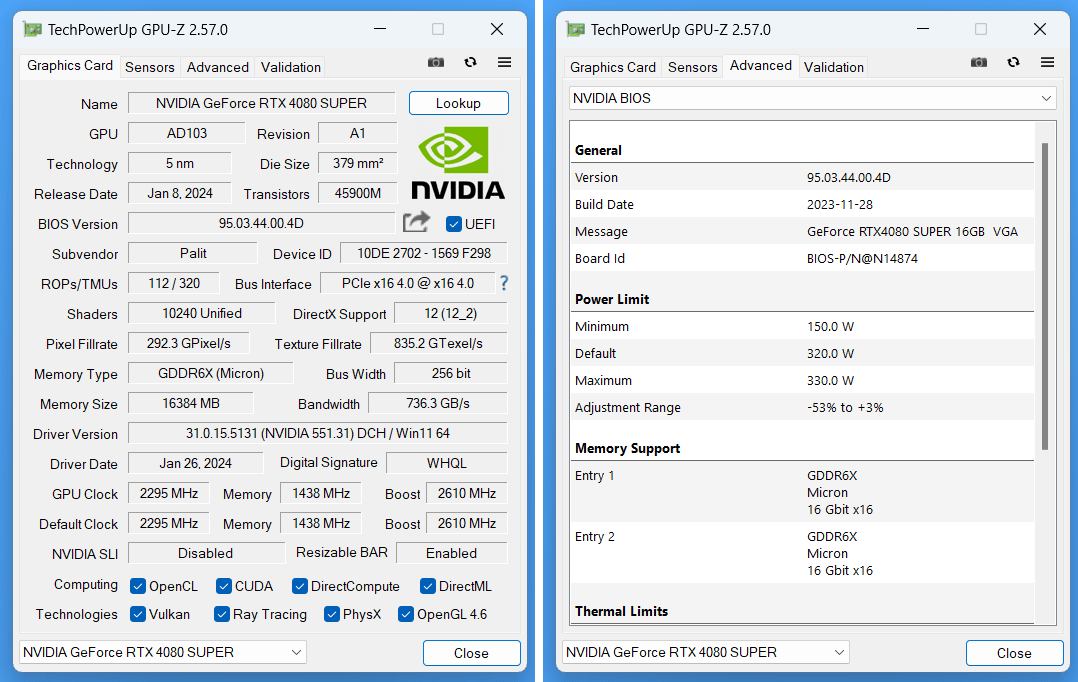Click the Resizable BAR field showing Enabled
1078x682 pixels.
[x=452, y=553]
